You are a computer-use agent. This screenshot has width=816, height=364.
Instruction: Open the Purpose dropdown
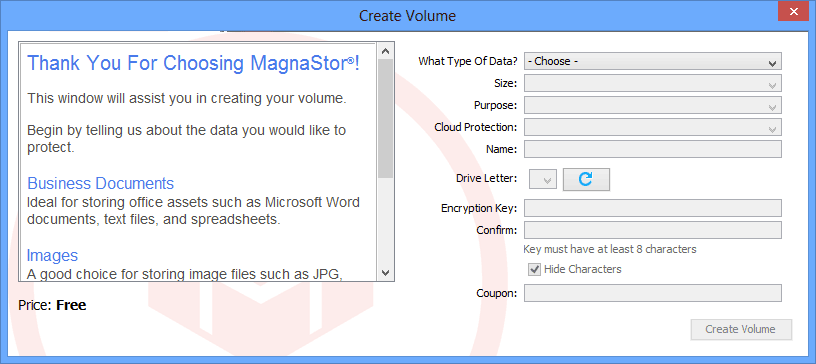653,105
